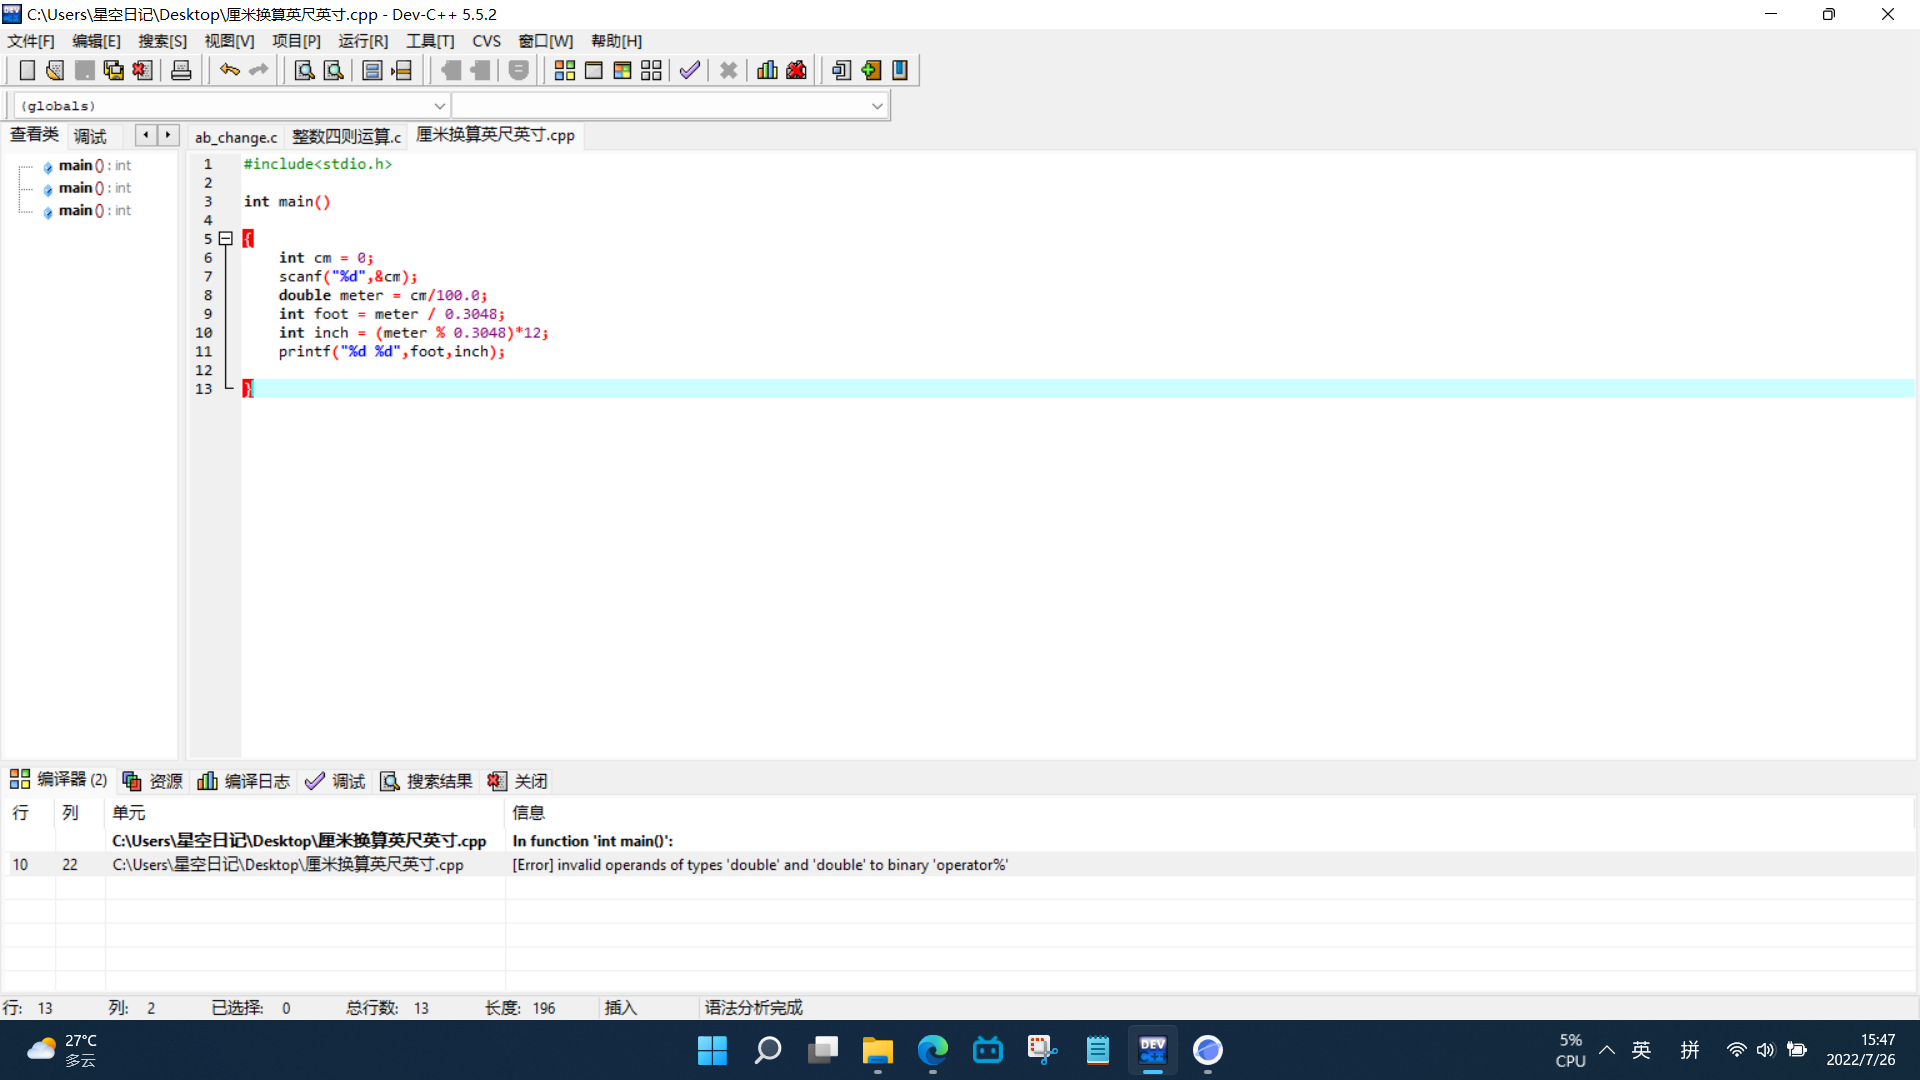Open the 搜索结果 bottom tab
This screenshot has height=1080, width=1920.
pyautogui.click(x=427, y=781)
